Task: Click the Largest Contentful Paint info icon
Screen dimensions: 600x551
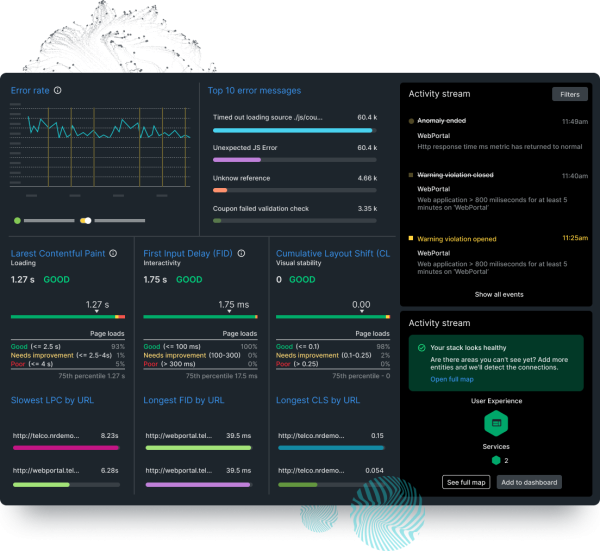Action: click(x=113, y=254)
